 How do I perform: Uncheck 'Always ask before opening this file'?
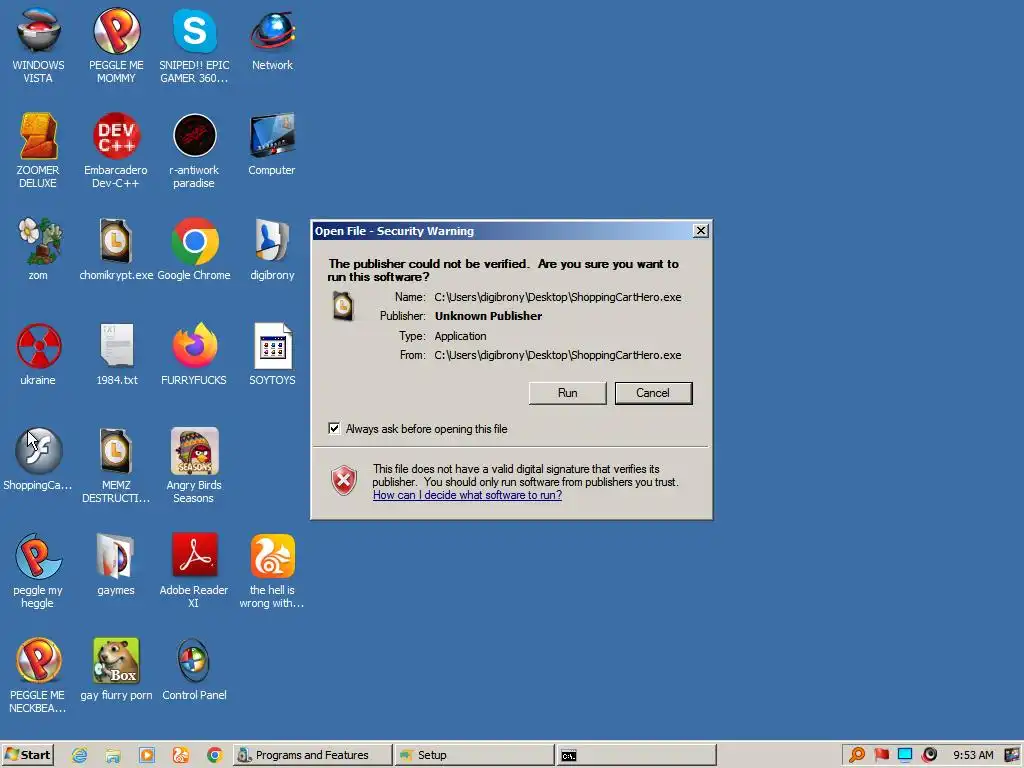[x=334, y=428]
